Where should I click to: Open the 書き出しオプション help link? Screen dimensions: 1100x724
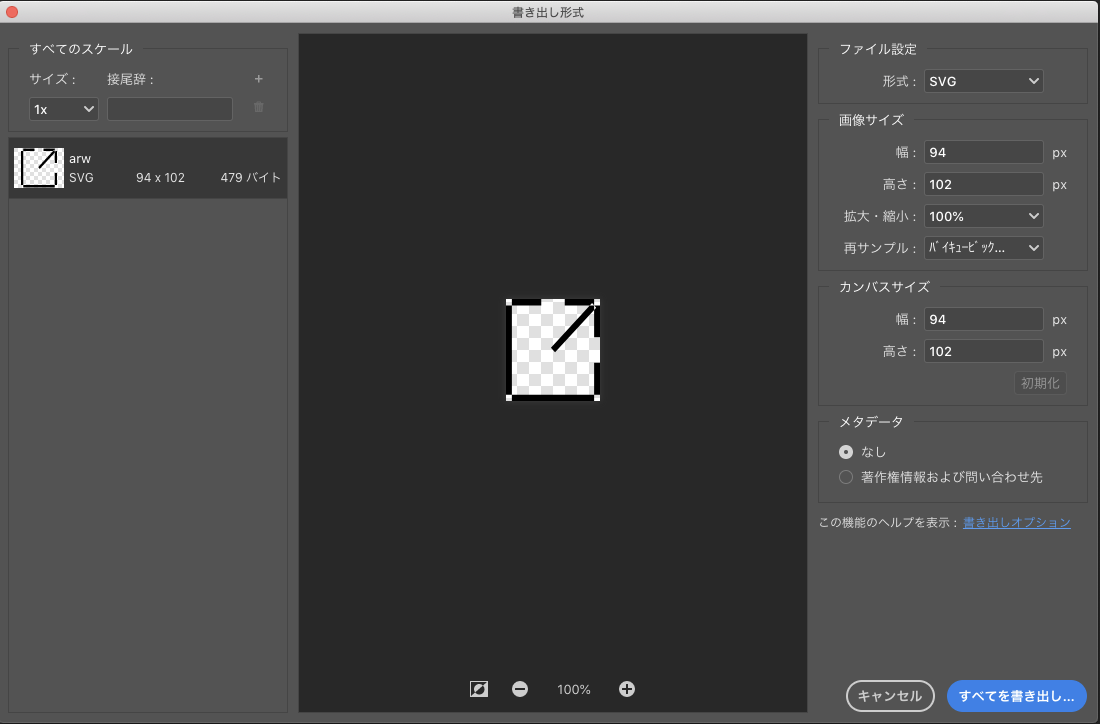[1016, 522]
